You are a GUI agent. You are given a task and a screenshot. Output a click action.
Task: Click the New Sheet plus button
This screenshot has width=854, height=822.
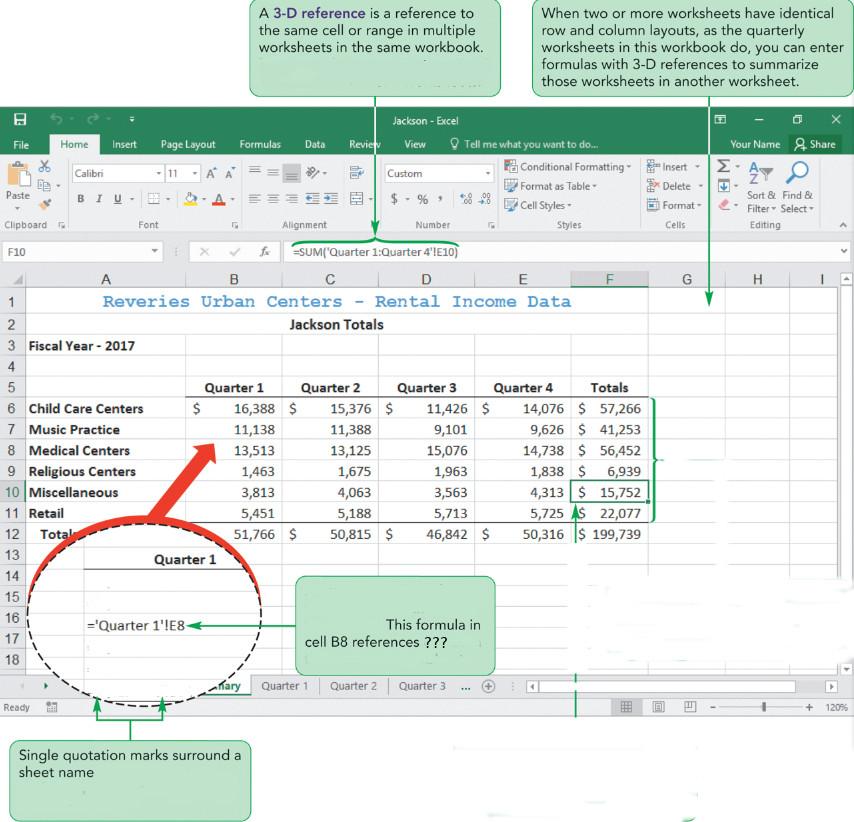(486, 687)
